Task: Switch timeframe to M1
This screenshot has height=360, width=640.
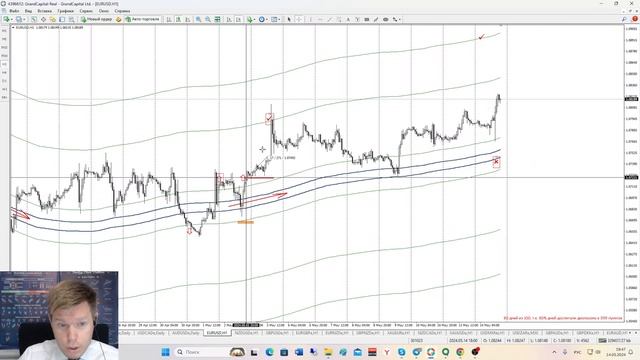Action: (x=4, y=31)
